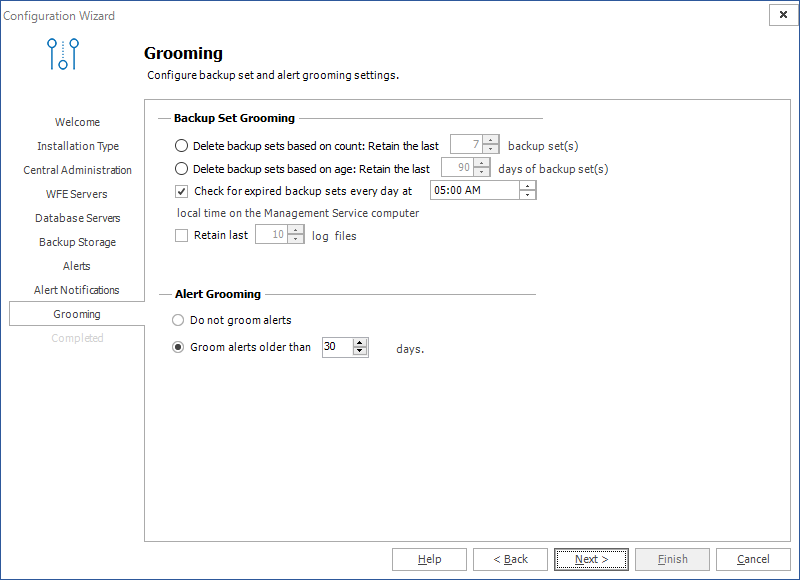This screenshot has width=800, height=580.
Task: Open the Backup Storage step
Action: coord(77,242)
